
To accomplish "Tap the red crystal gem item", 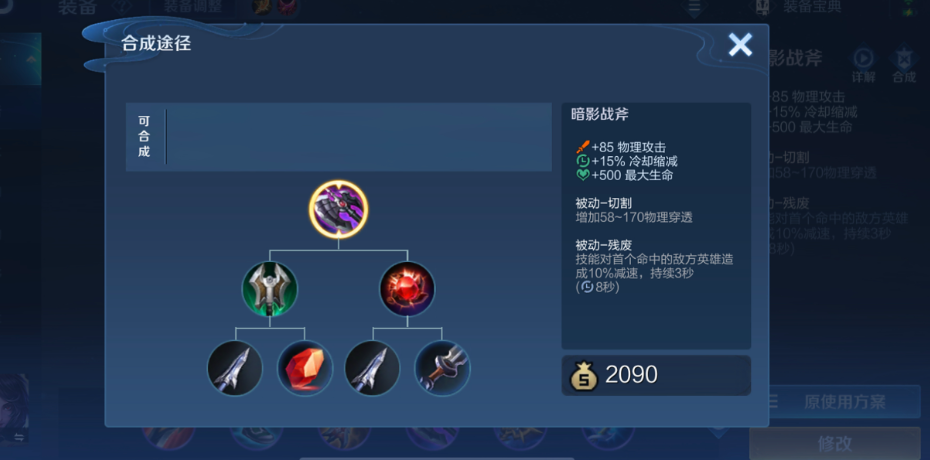I will coord(305,368).
